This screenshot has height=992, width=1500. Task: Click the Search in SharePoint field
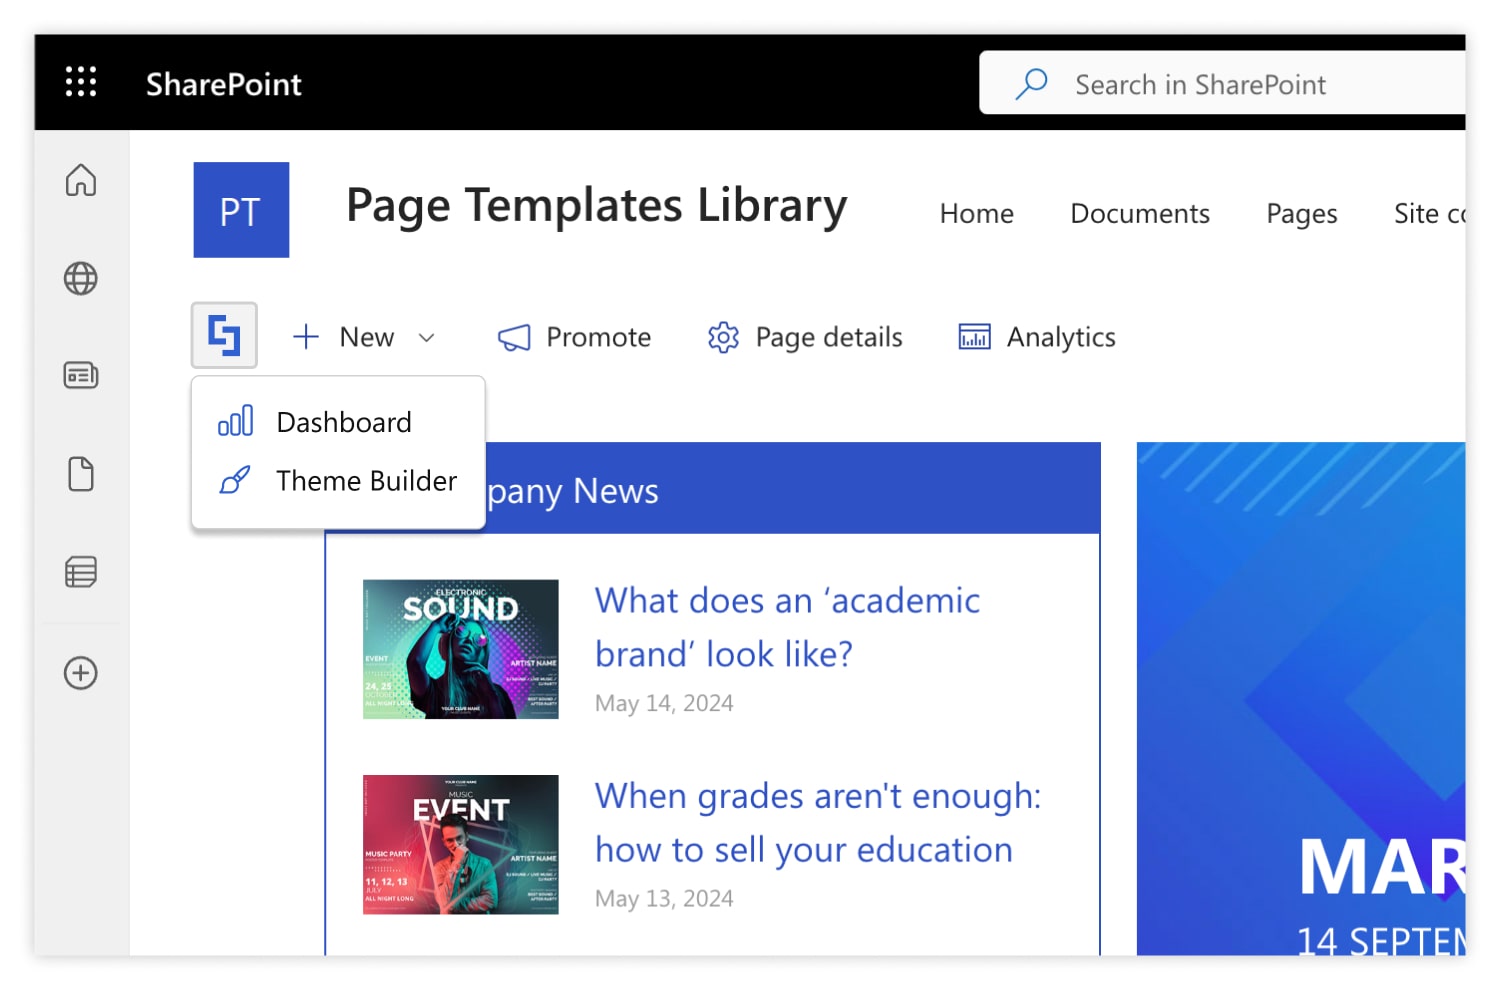tap(1222, 83)
